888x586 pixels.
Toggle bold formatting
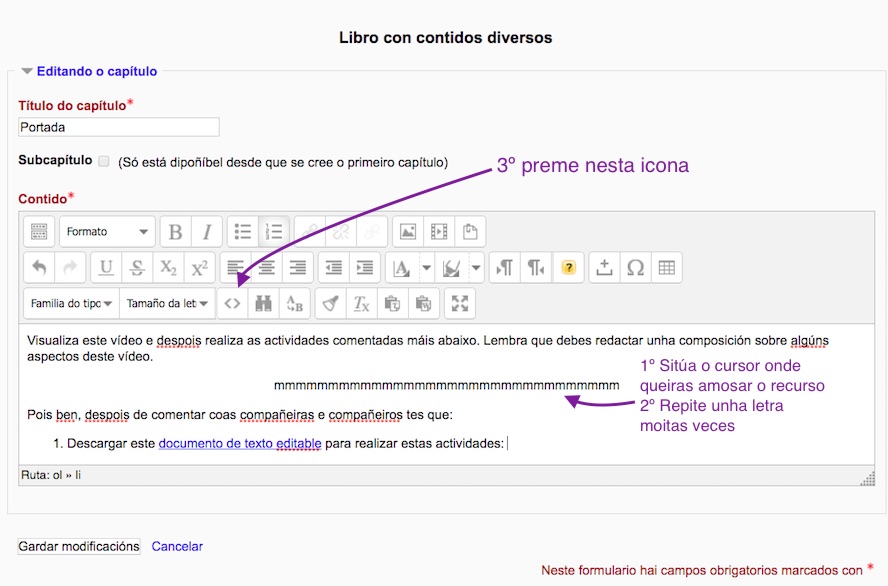tap(175, 232)
